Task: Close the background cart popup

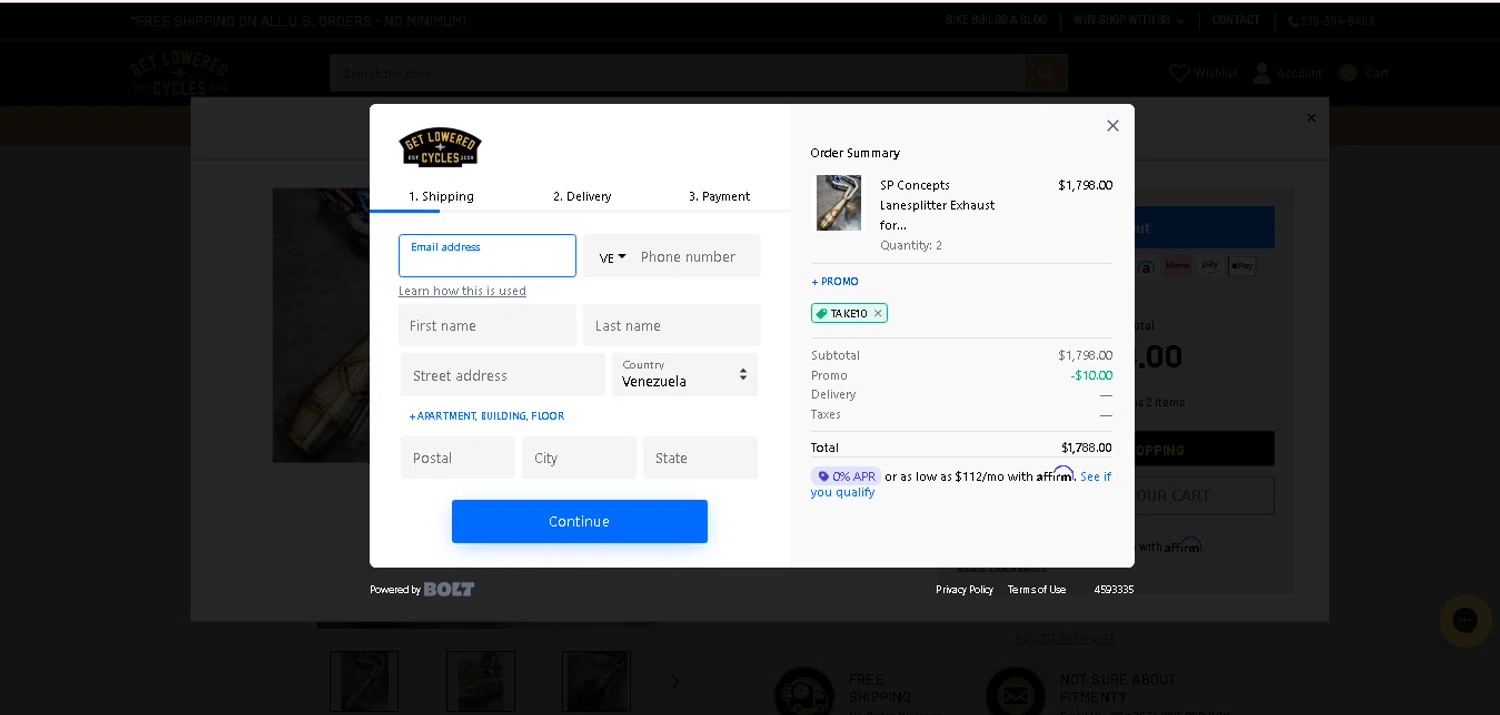Action: [x=1312, y=118]
